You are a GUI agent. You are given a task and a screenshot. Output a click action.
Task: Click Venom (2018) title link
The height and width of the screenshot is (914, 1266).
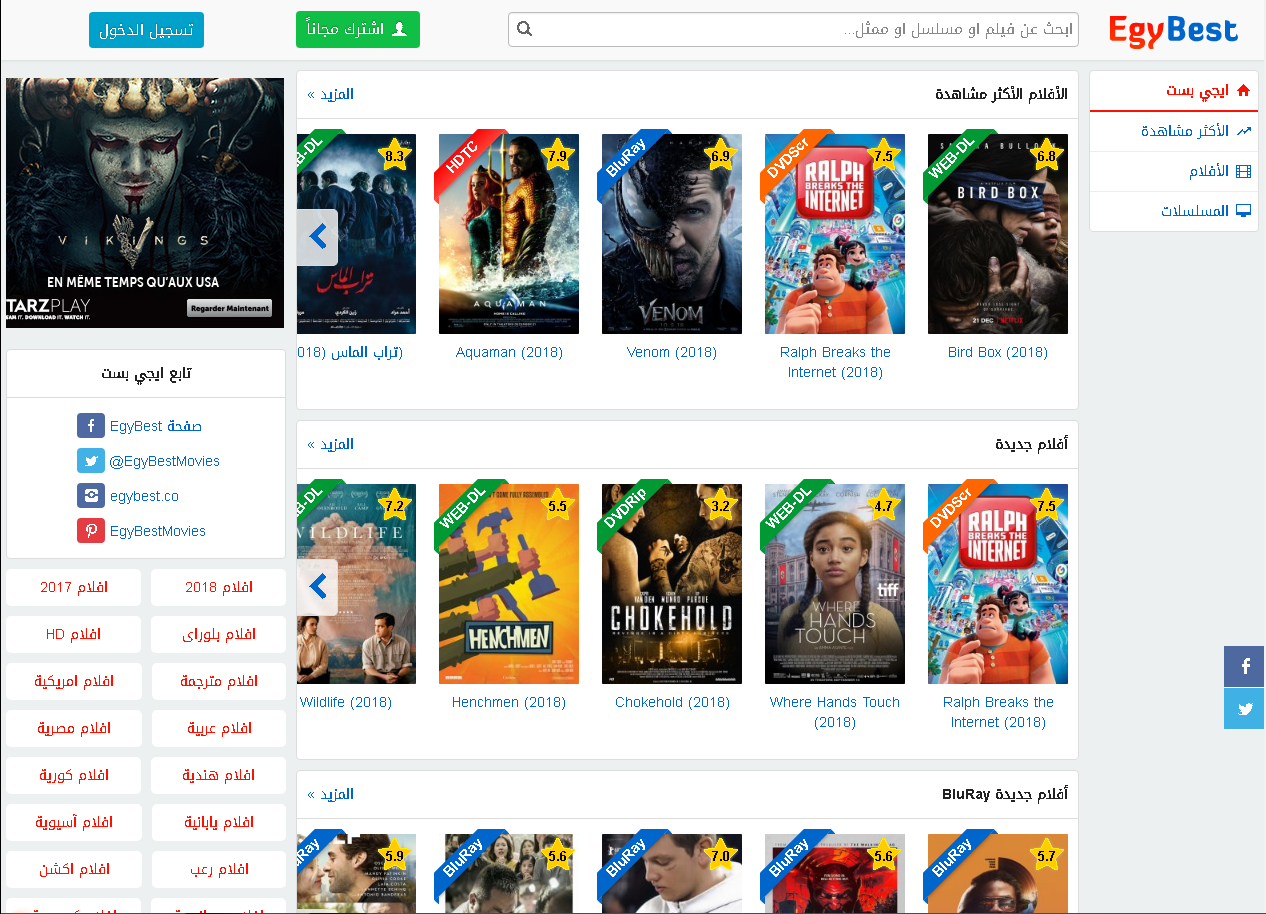[672, 352]
